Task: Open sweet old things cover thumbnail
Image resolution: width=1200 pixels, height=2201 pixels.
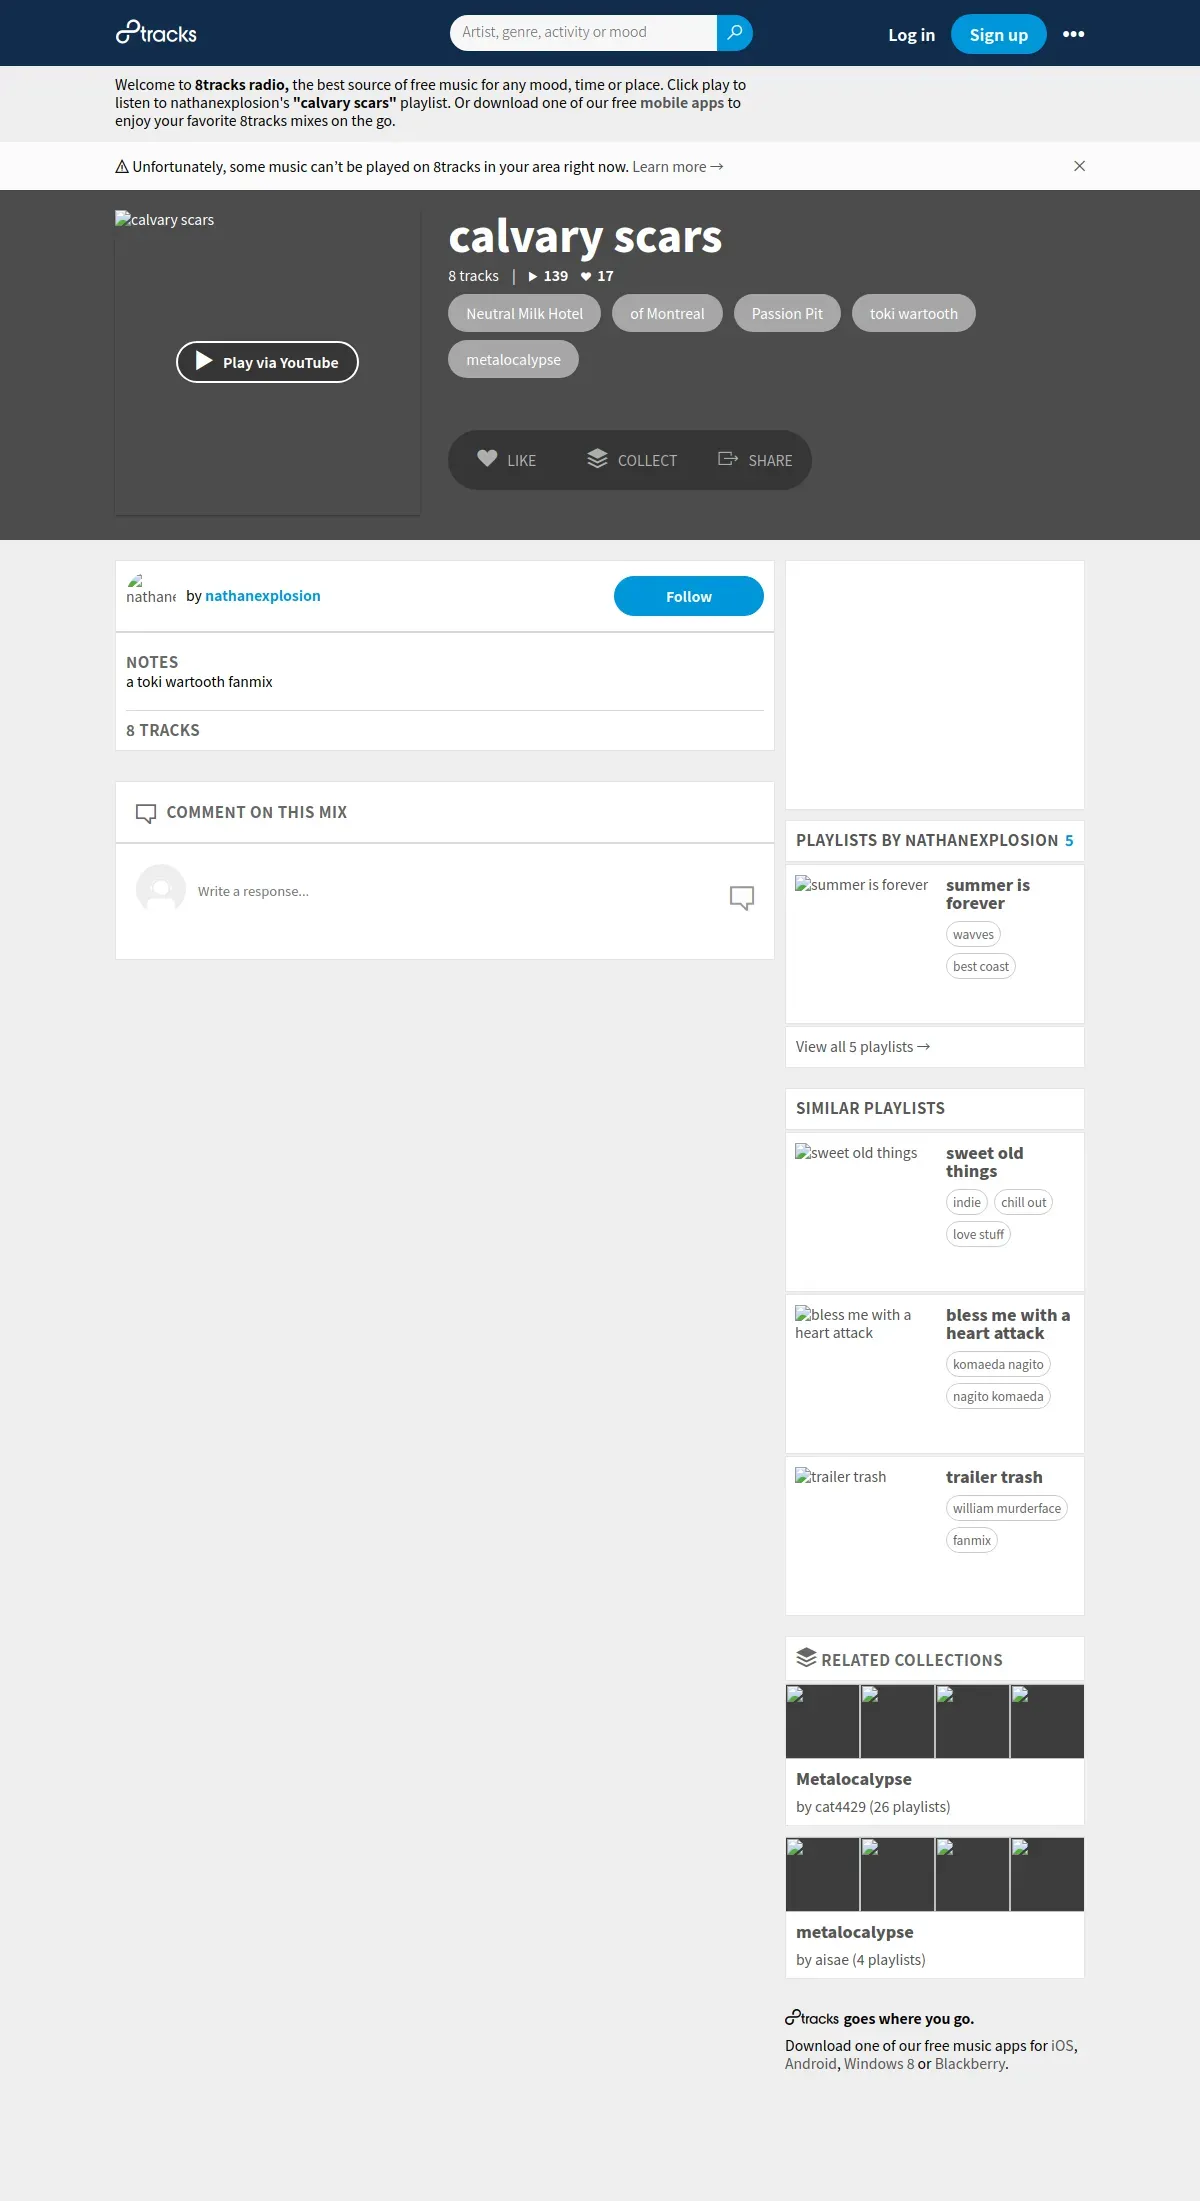Action: click(x=865, y=1212)
